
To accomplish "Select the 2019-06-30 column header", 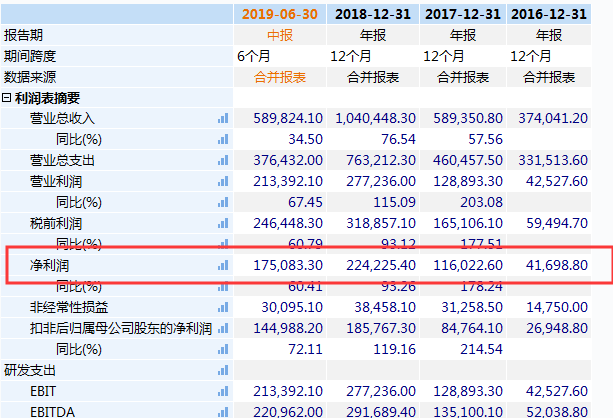I will [x=280, y=14].
